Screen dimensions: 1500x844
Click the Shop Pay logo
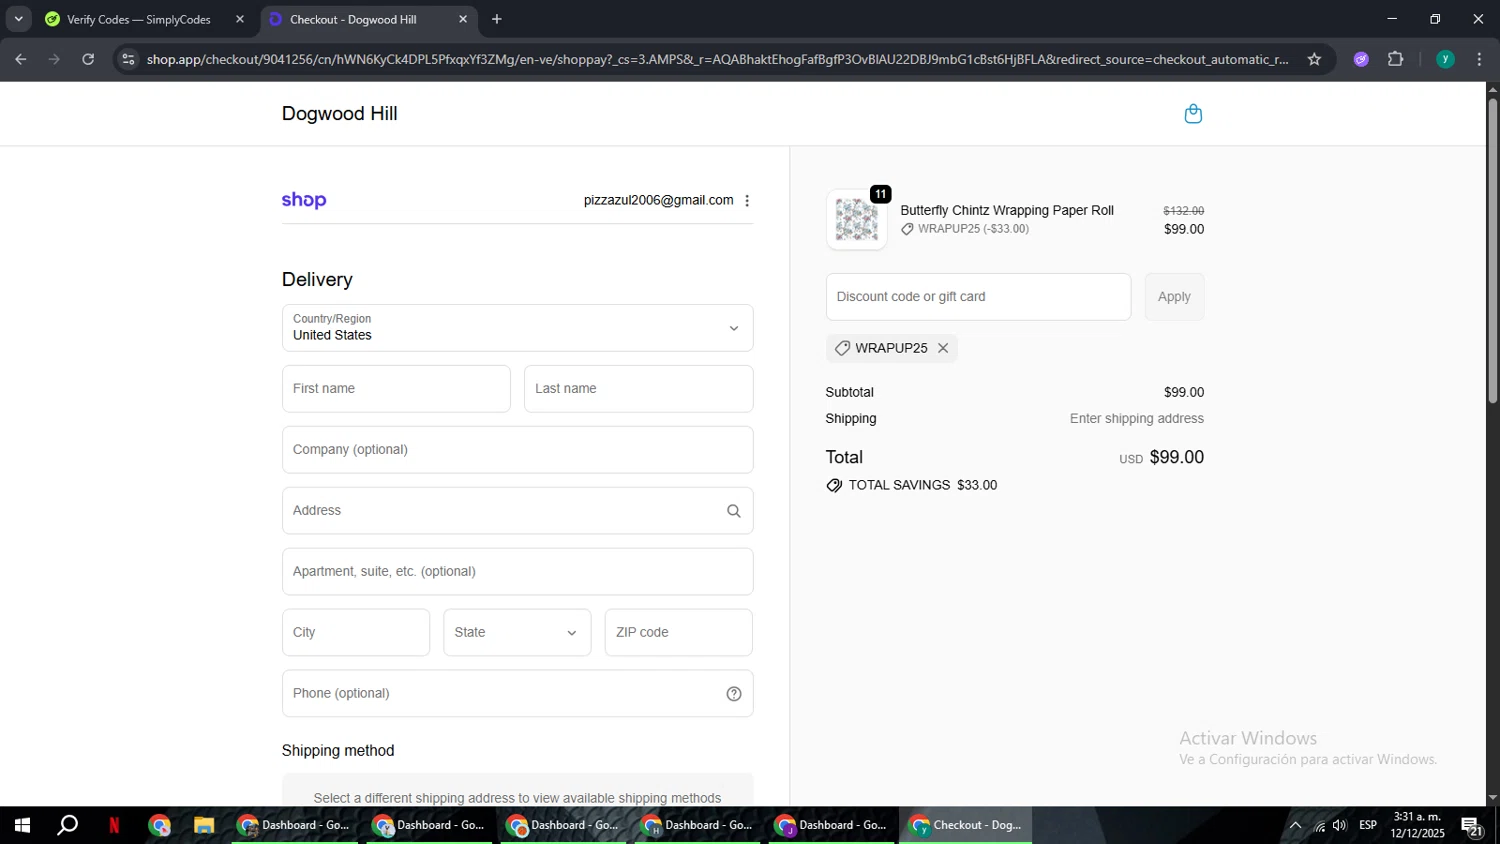click(304, 200)
